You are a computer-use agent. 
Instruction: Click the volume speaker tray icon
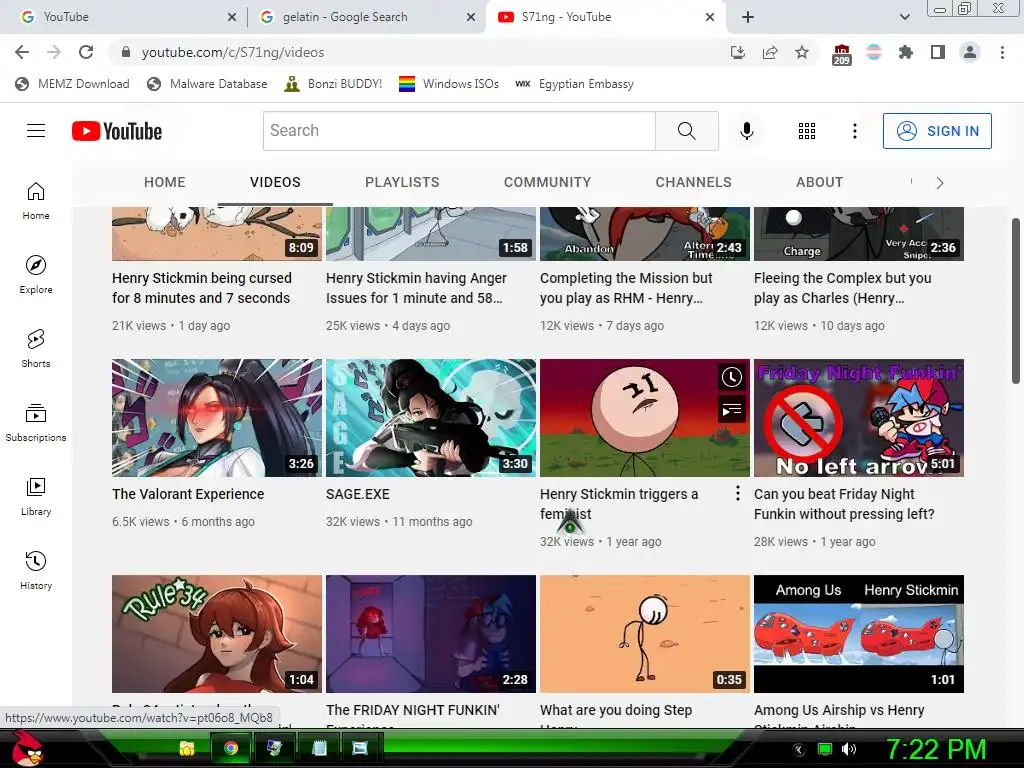(849, 749)
